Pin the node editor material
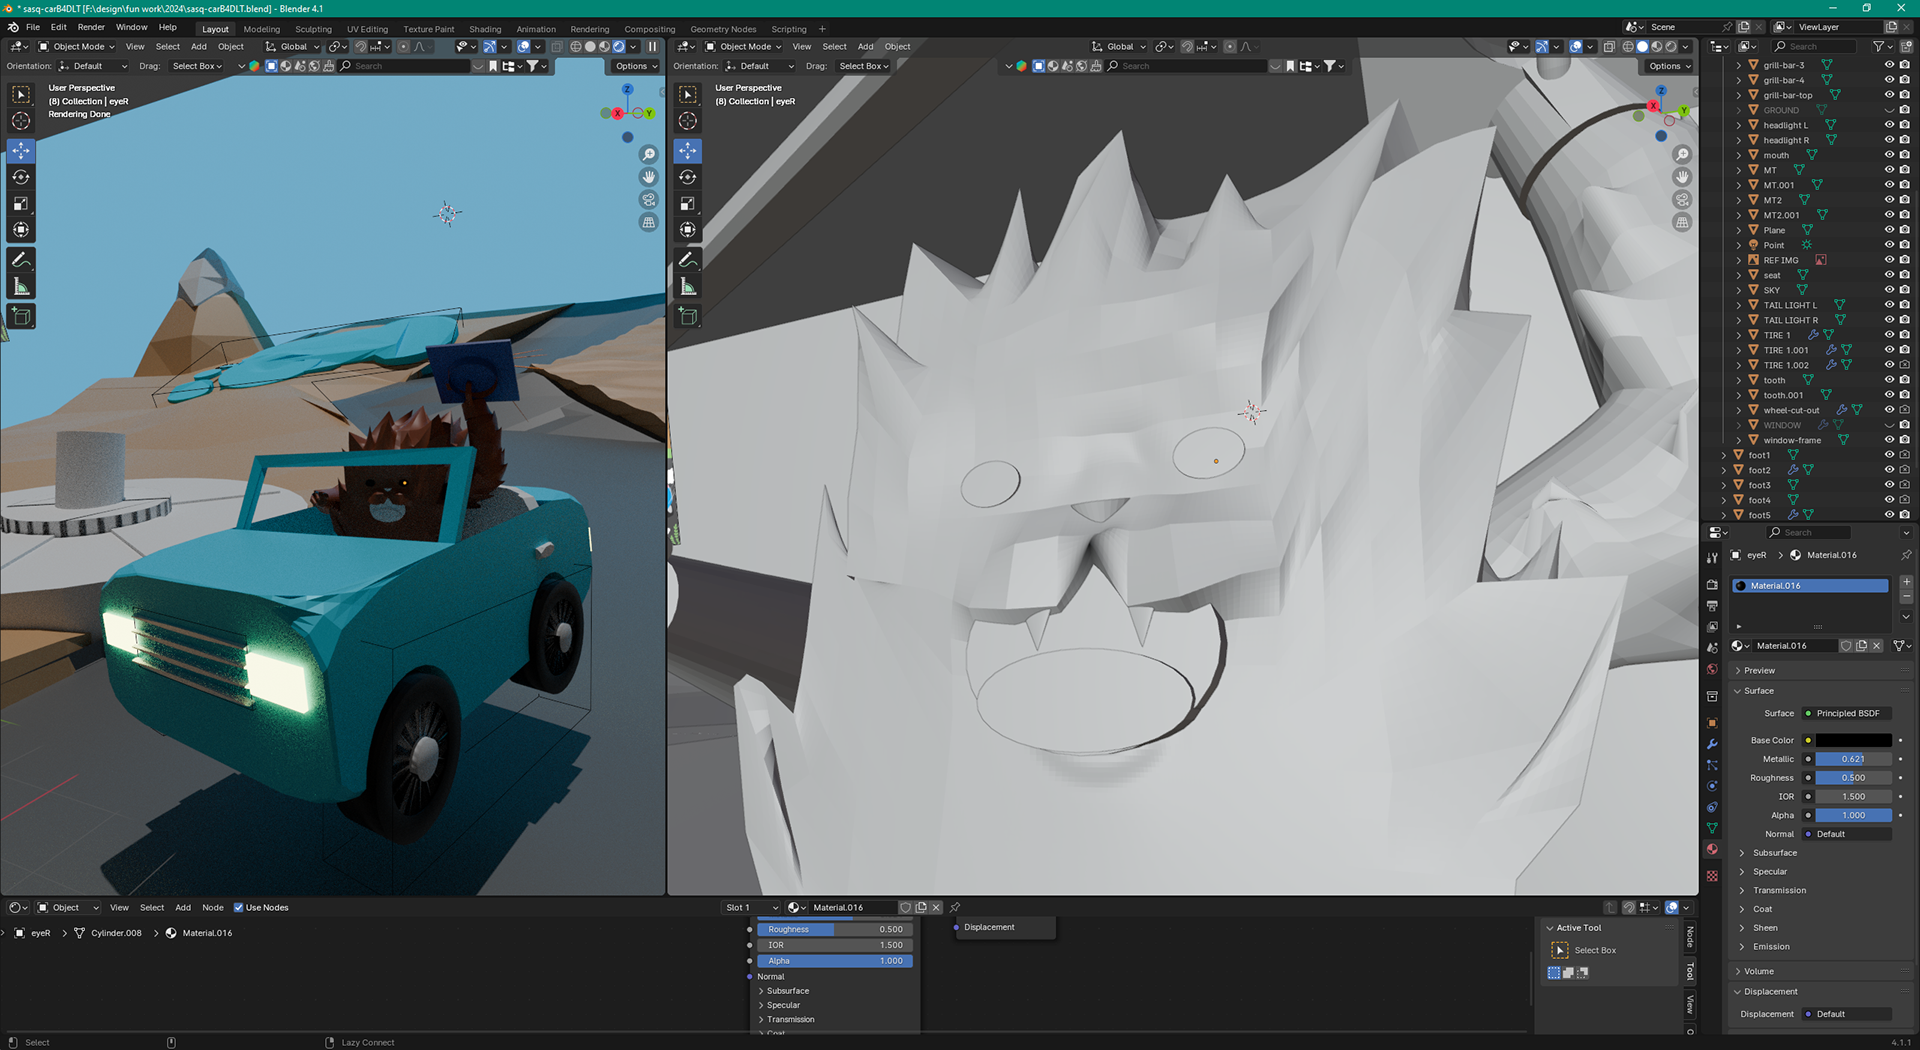 [x=955, y=908]
